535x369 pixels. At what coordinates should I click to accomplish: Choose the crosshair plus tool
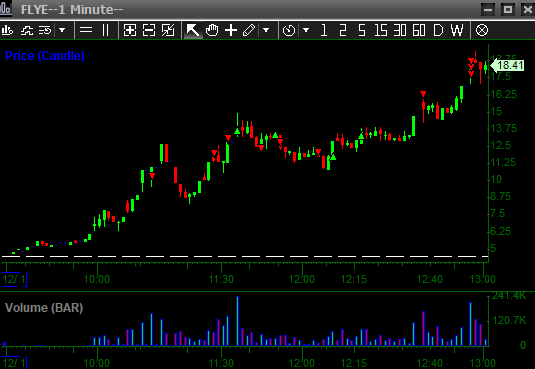click(231, 30)
